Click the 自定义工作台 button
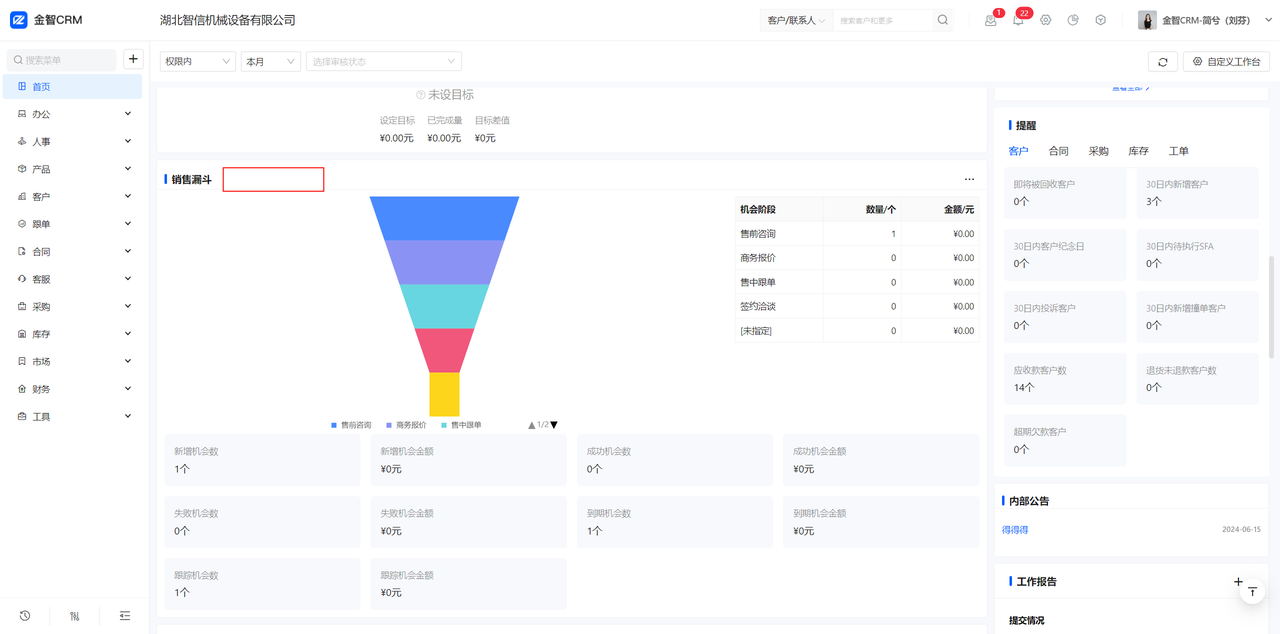1280x634 pixels. point(1226,61)
